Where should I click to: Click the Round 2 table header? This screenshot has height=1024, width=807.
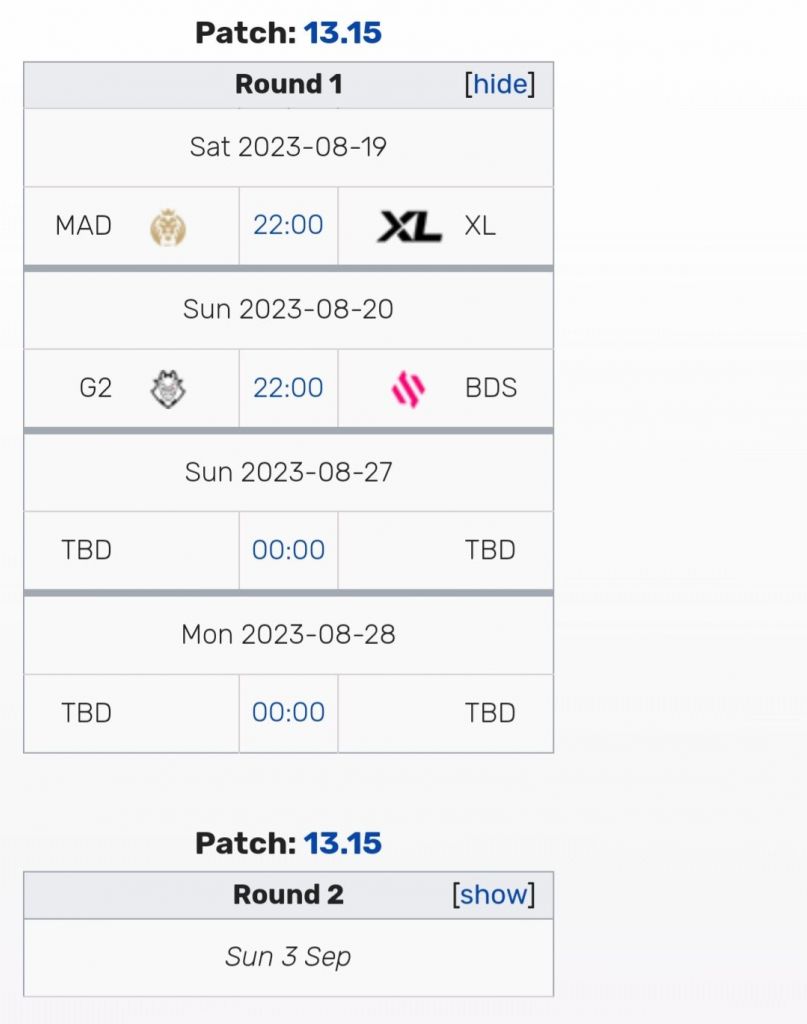click(288, 894)
